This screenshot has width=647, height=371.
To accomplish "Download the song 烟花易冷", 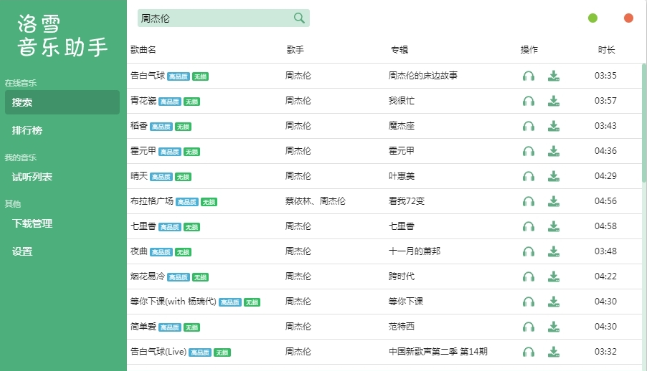I will [554, 276].
